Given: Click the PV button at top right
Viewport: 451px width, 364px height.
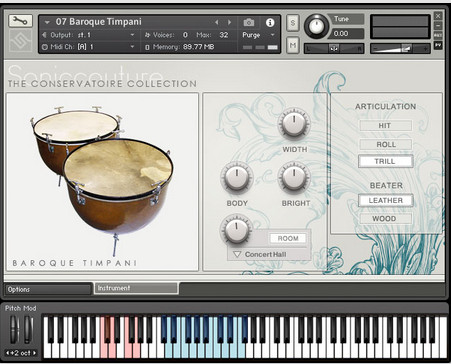Looking at the screenshot, I should tap(438, 45).
